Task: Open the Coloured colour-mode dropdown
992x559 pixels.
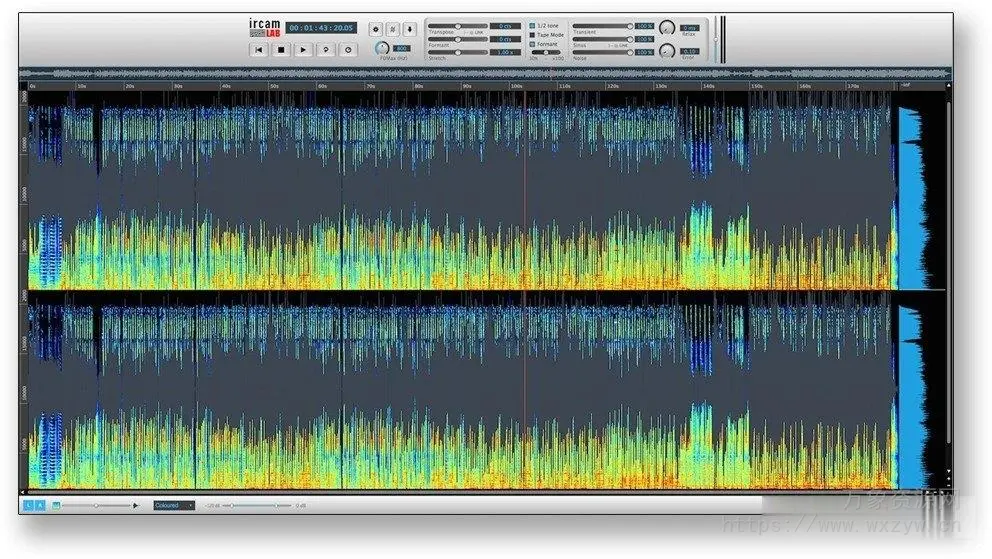Action: click(x=173, y=505)
